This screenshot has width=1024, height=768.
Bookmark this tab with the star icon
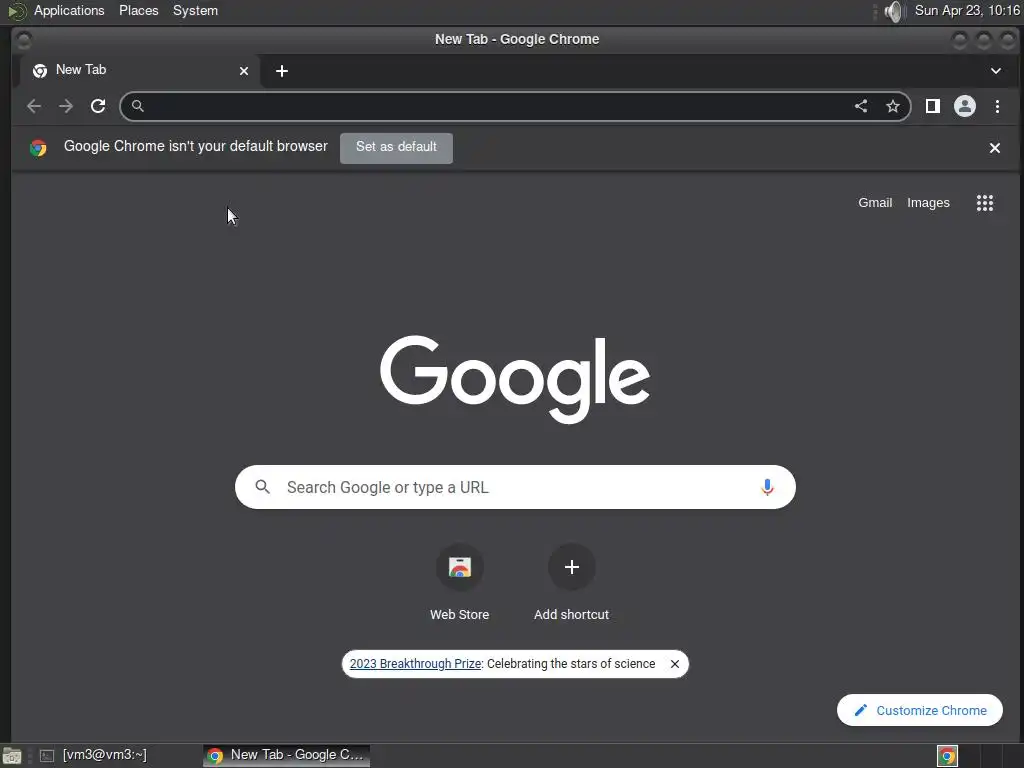pos(893,106)
